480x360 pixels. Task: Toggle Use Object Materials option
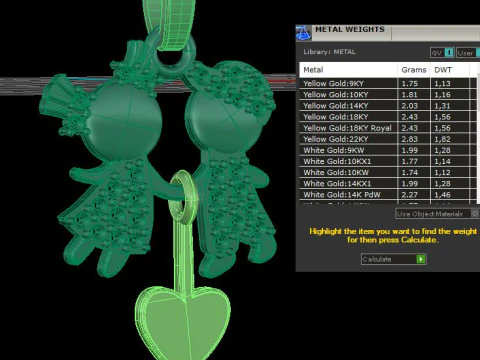(x=437, y=214)
